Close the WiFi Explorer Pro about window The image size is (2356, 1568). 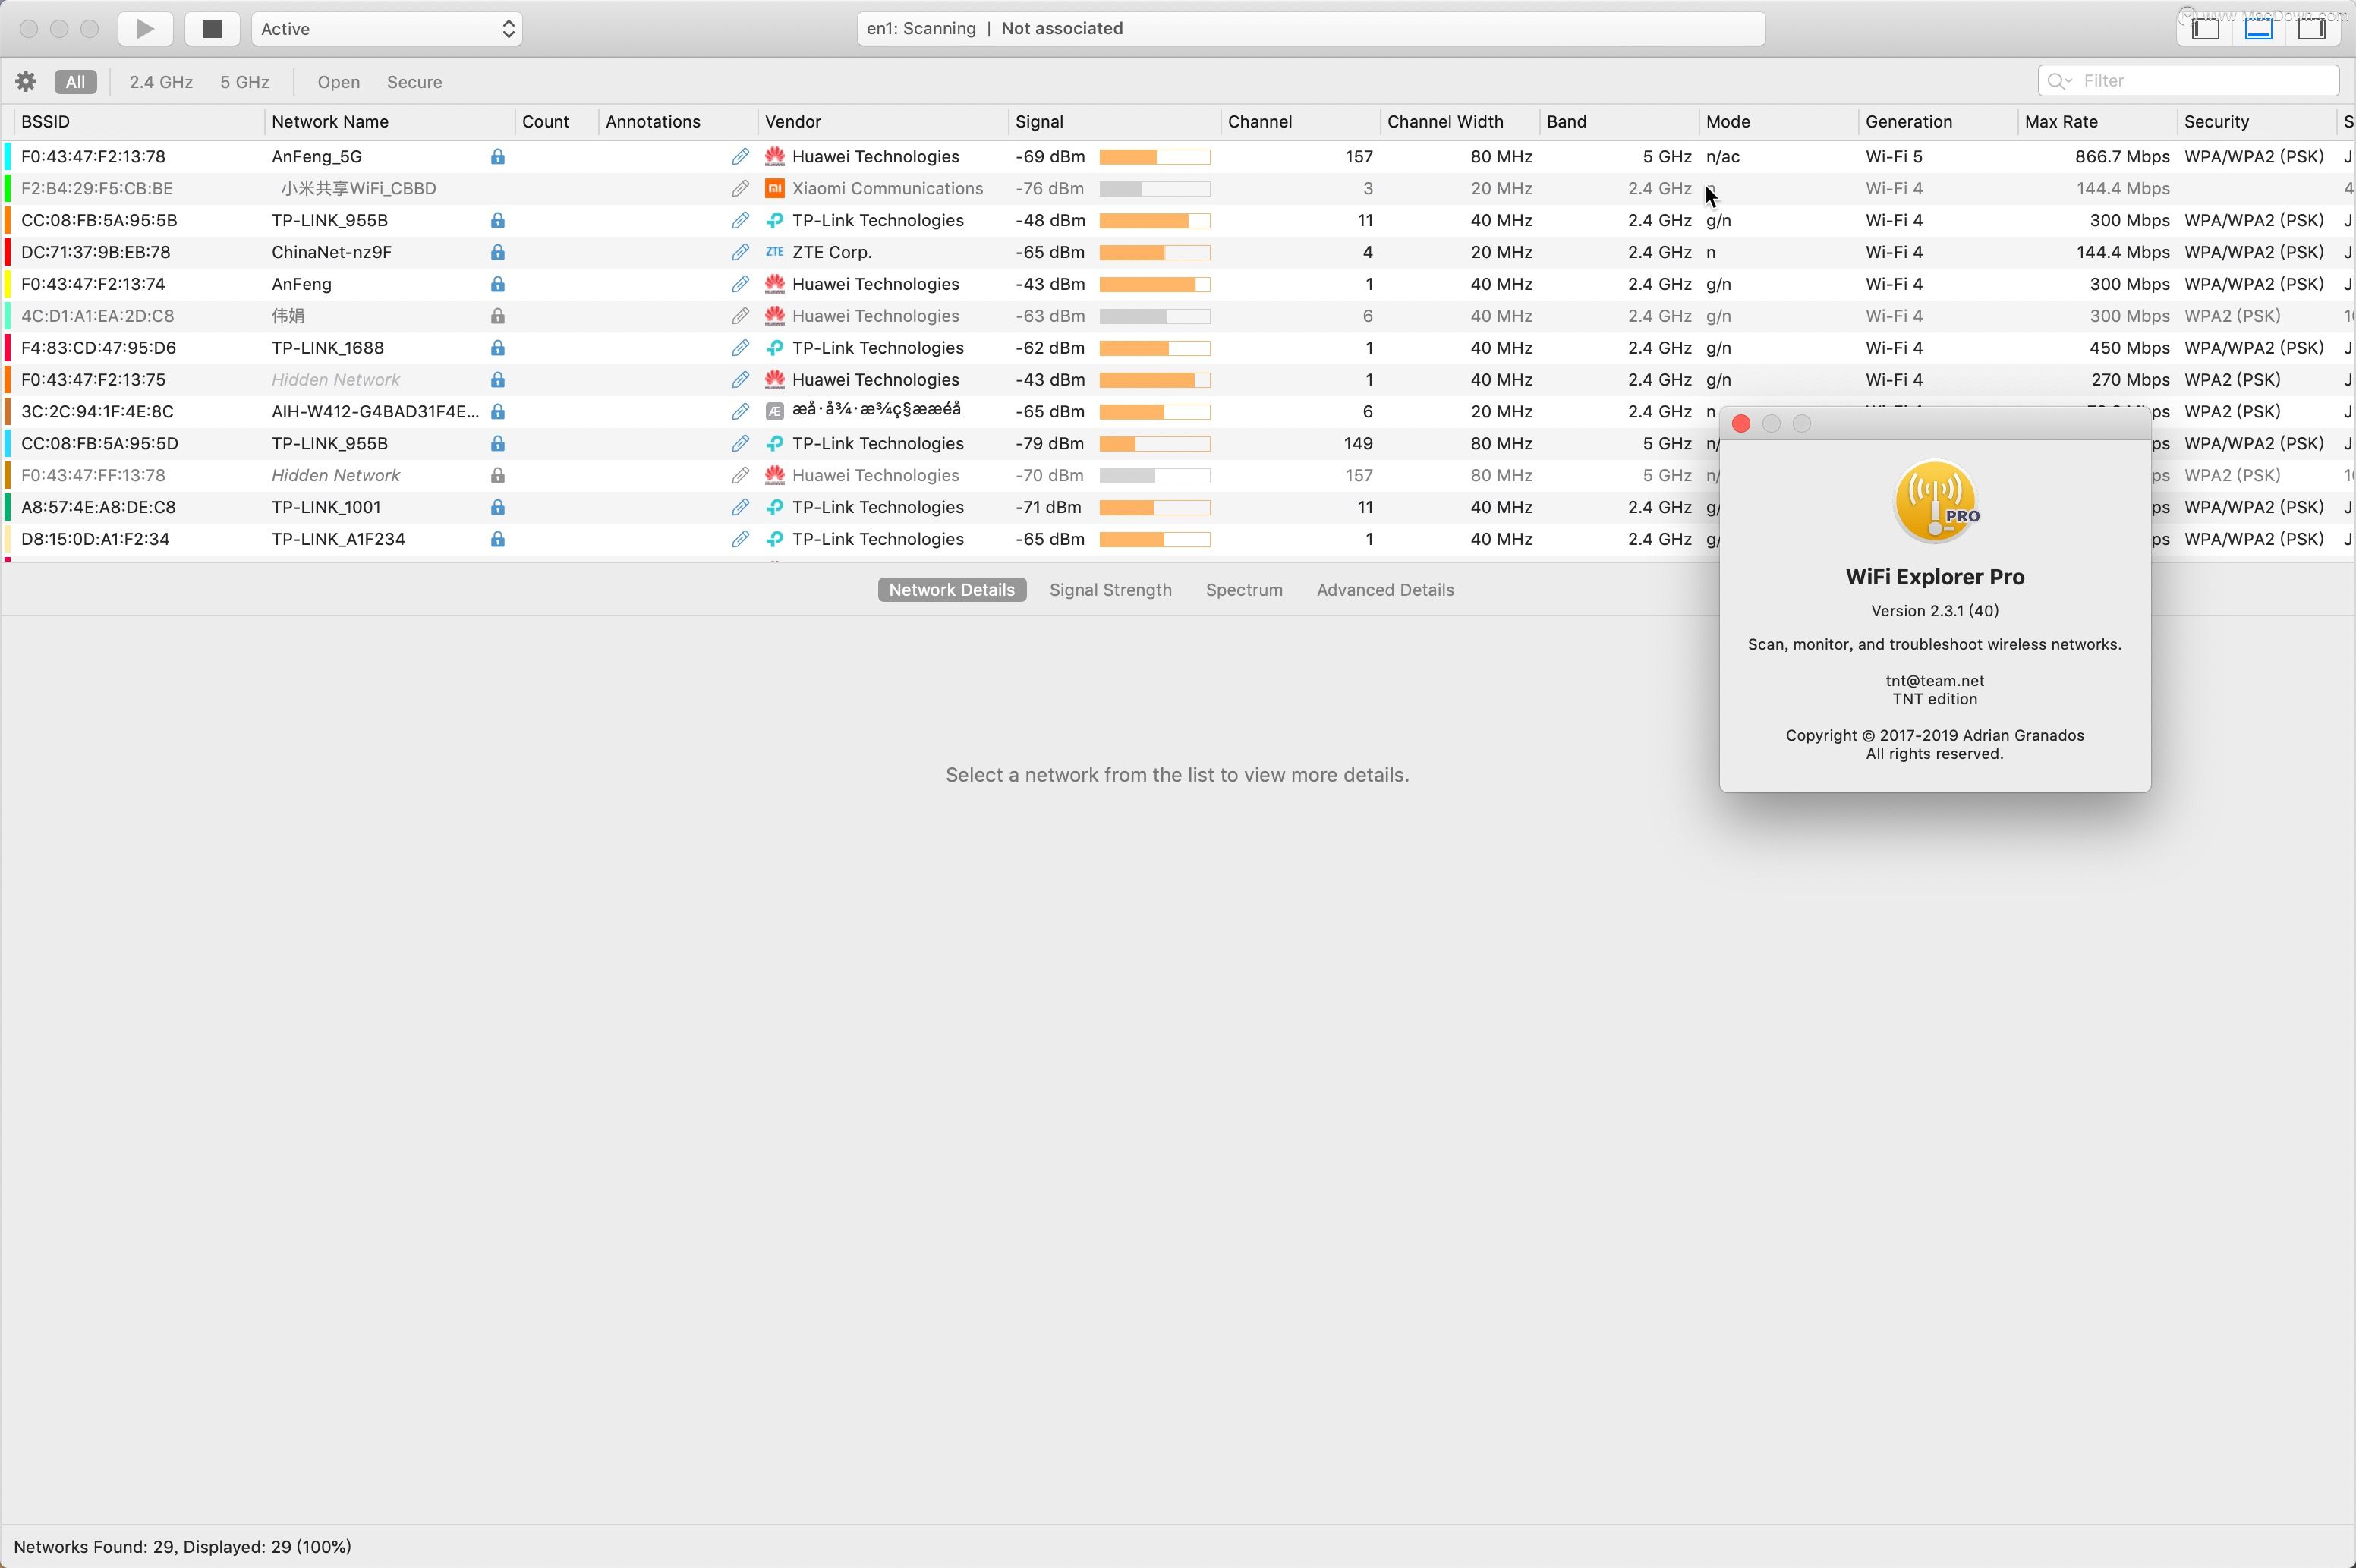[1740, 424]
